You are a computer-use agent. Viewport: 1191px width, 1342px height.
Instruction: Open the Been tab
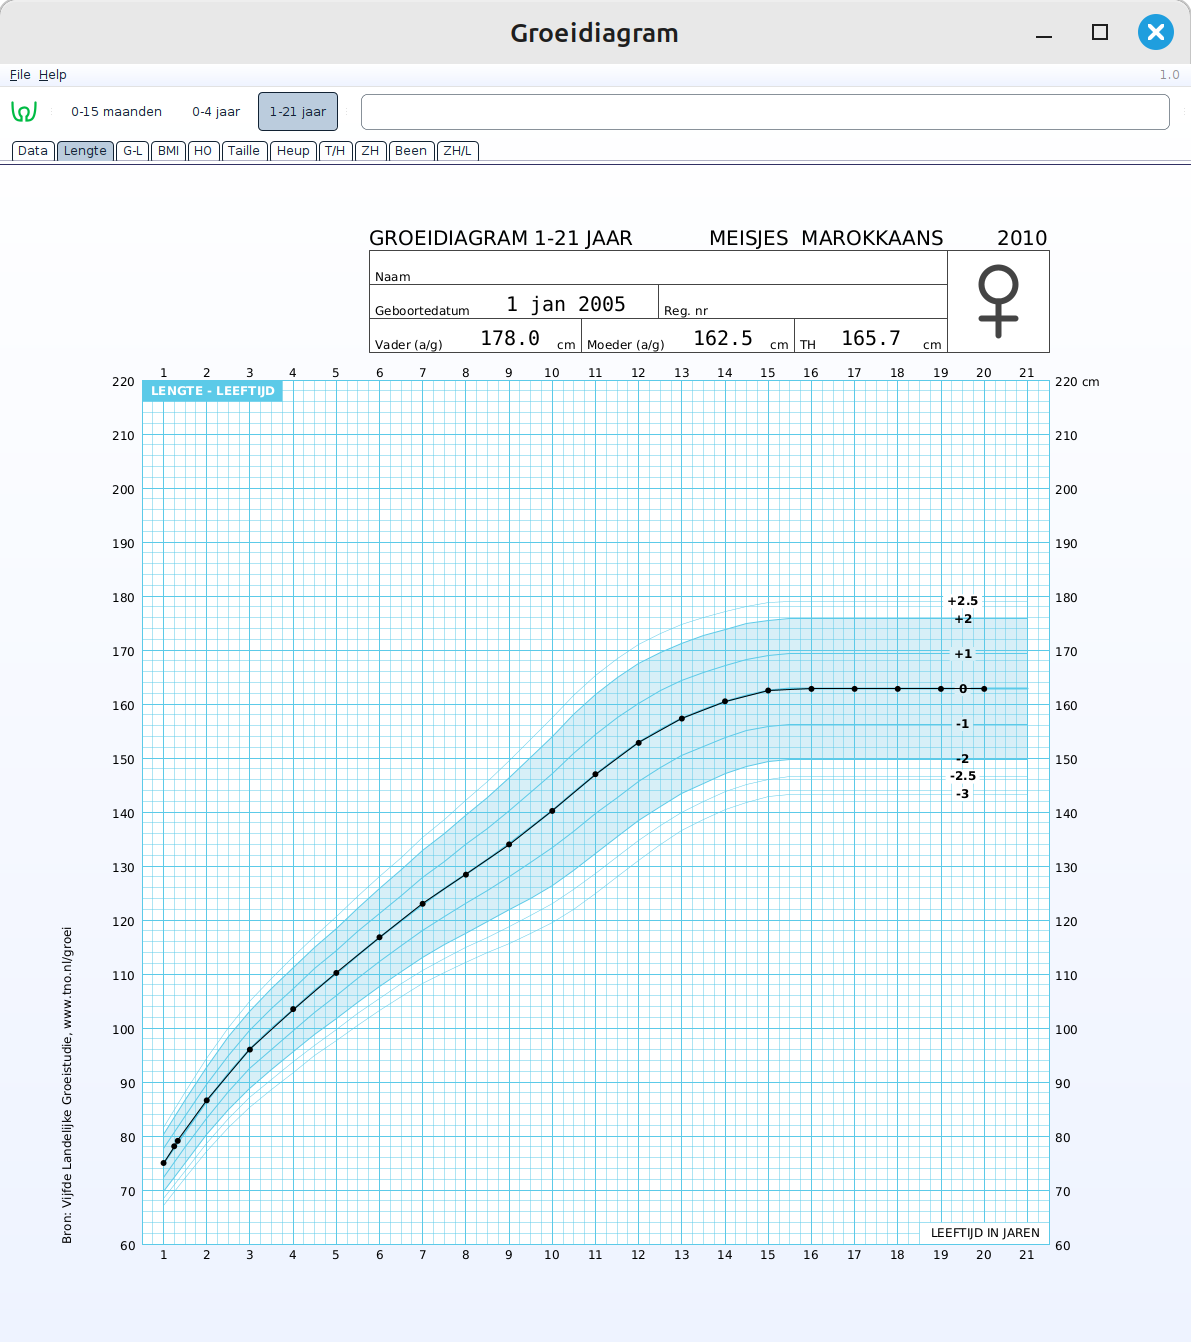tap(411, 151)
